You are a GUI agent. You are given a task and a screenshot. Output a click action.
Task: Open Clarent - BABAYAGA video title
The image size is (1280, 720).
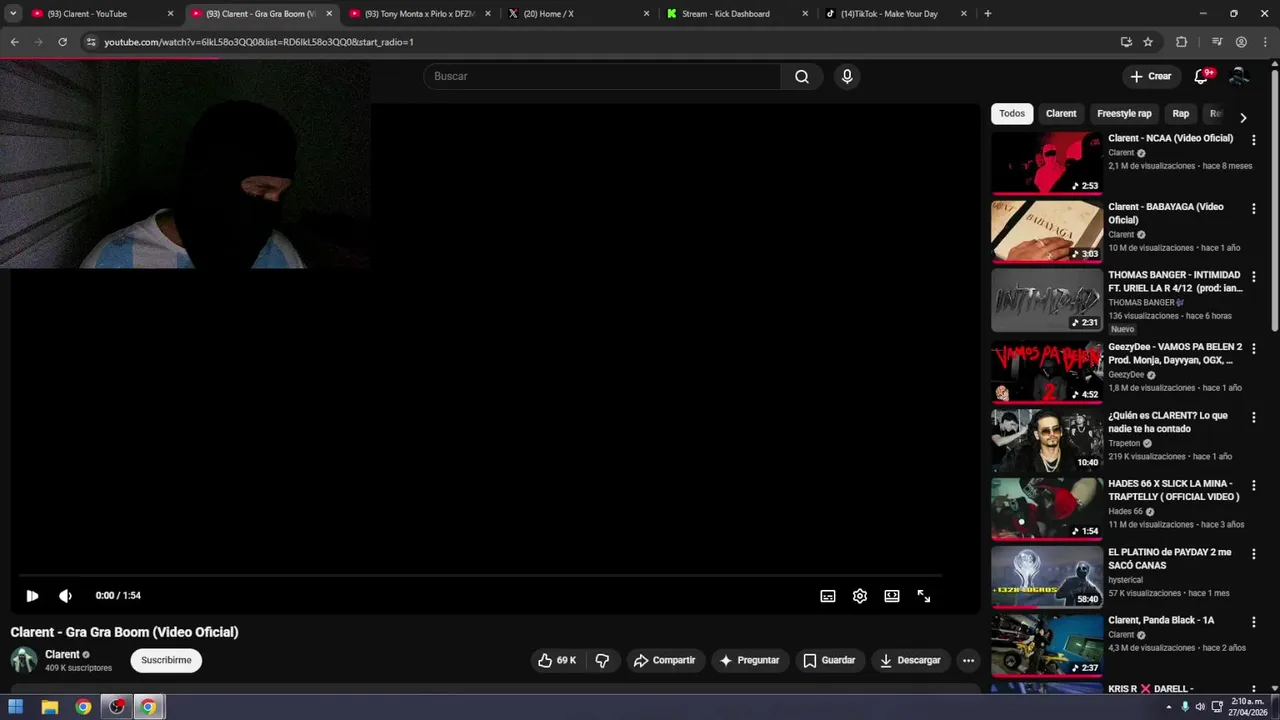tap(1165, 213)
